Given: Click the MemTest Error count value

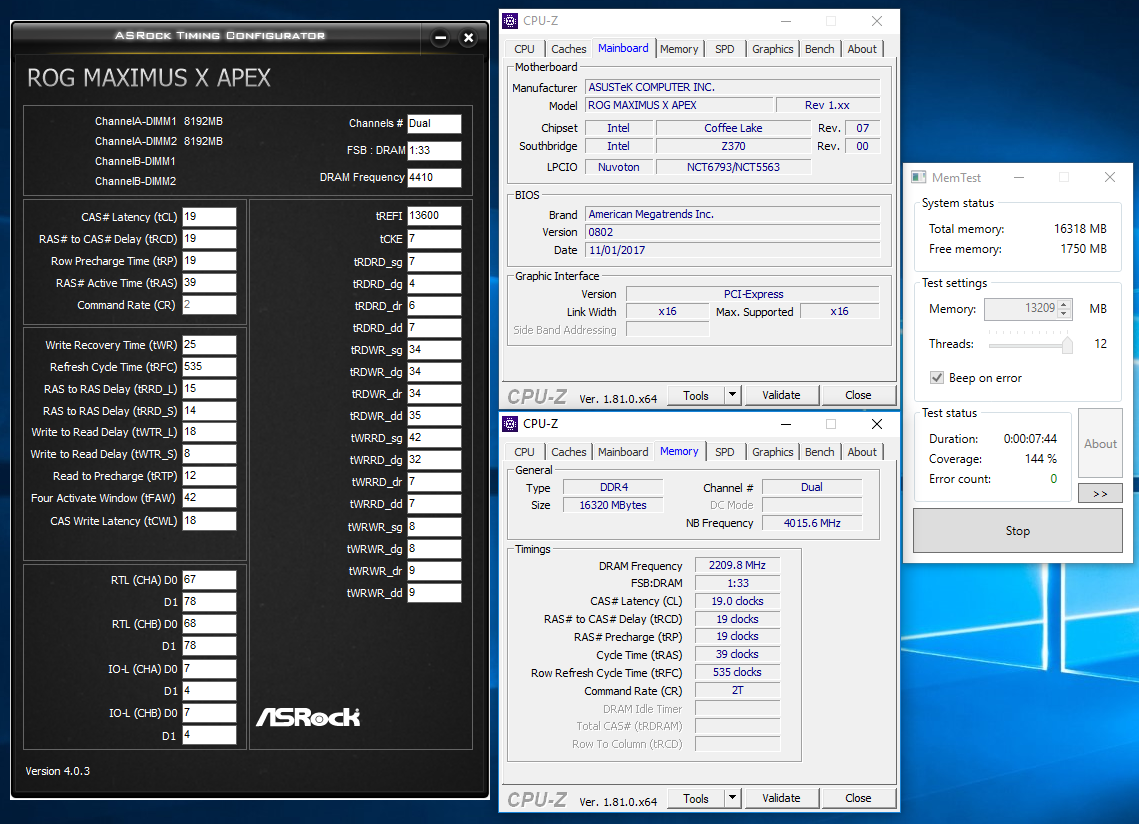Looking at the screenshot, I should click(x=1053, y=479).
